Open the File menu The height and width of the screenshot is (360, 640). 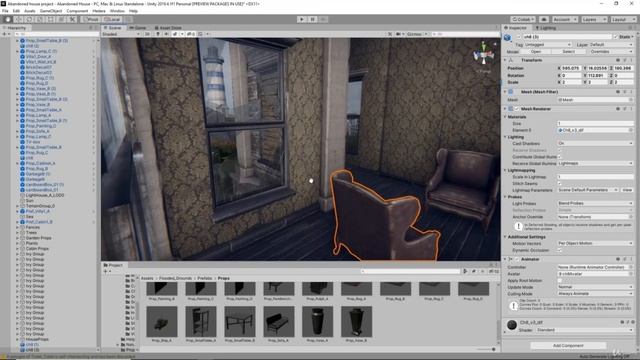pos(5,11)
